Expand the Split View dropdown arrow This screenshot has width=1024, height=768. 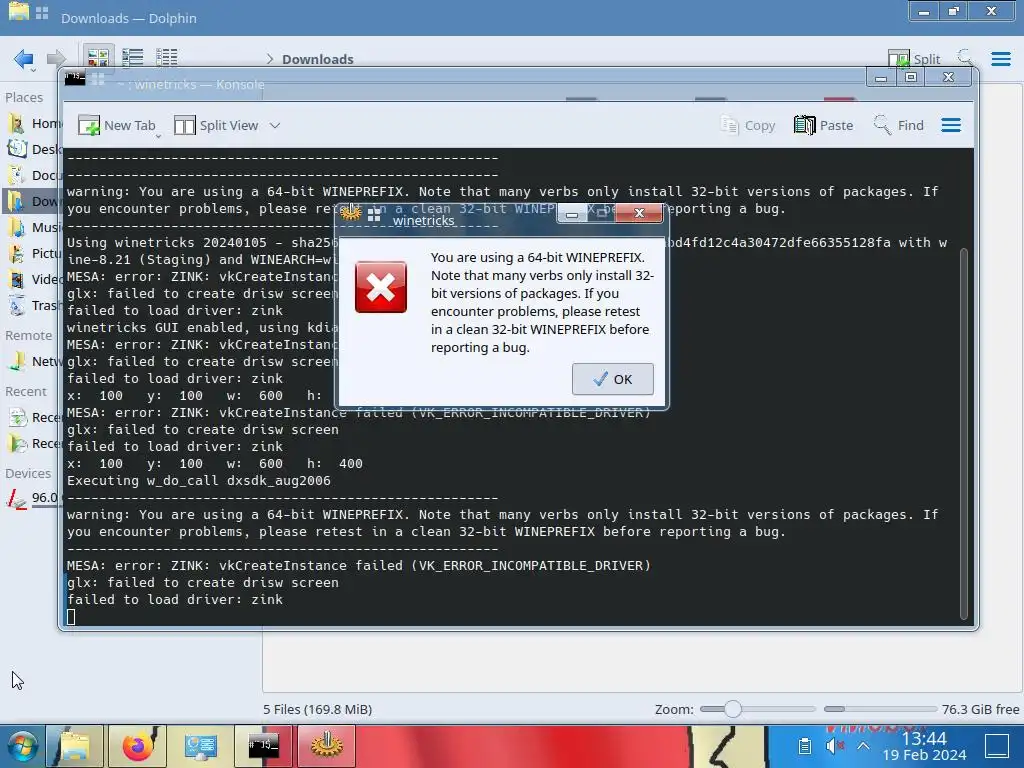[275, 125]
